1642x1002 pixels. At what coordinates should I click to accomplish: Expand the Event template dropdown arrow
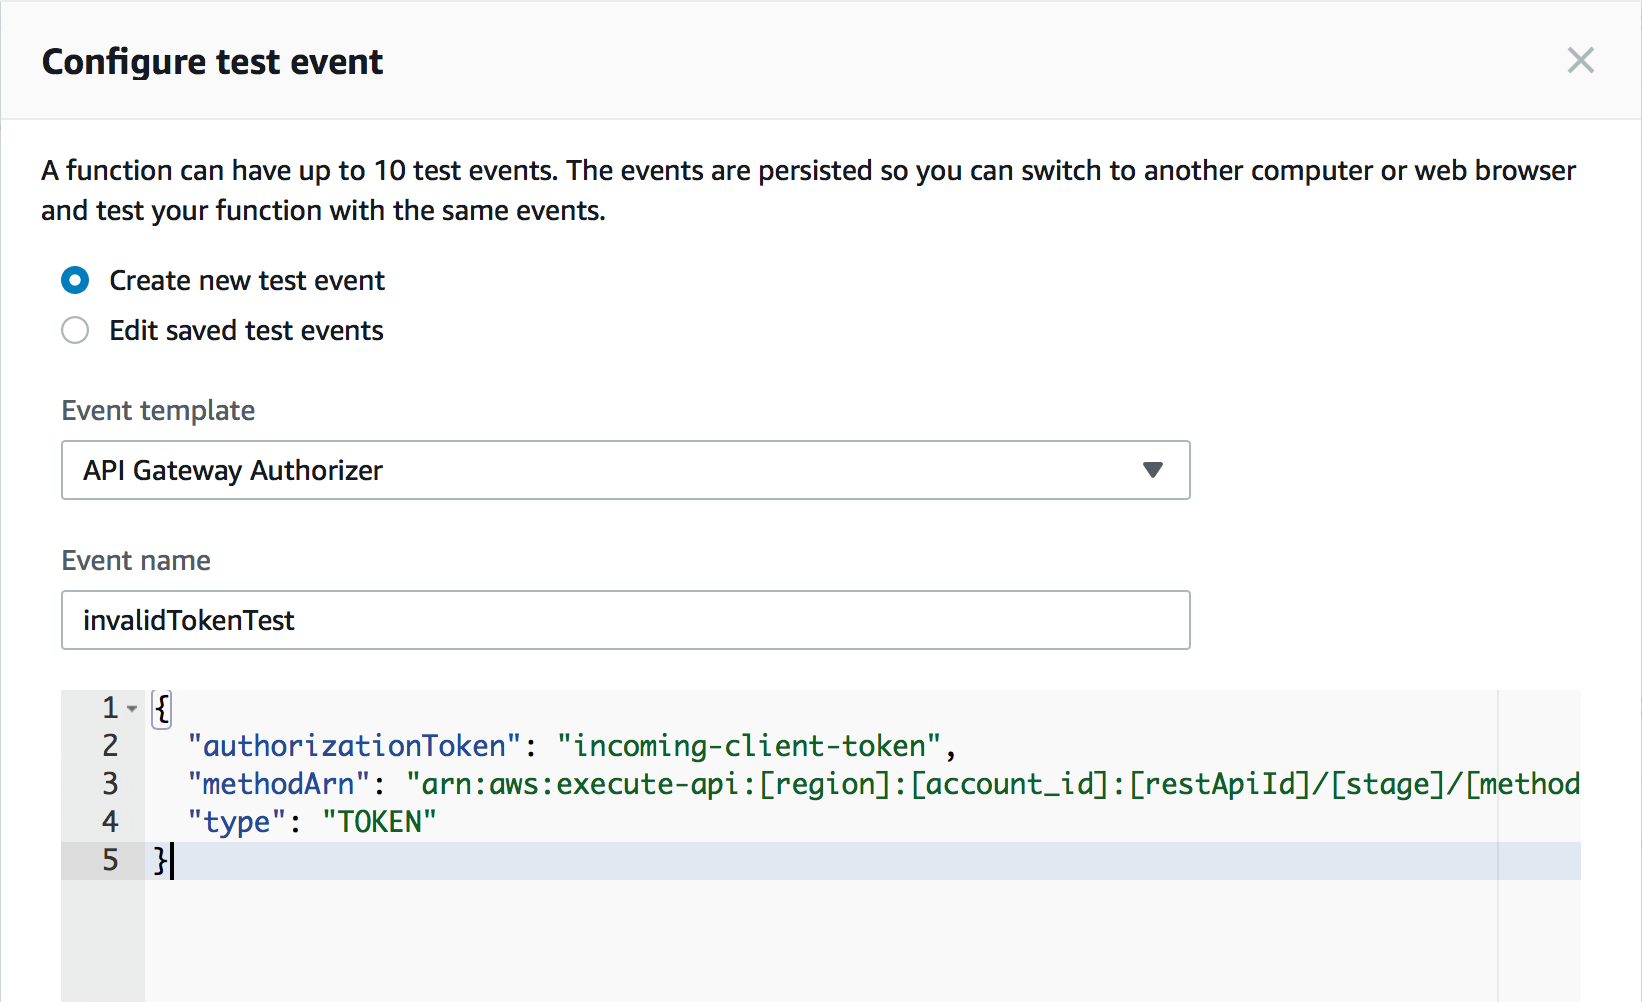(1152, 470)
